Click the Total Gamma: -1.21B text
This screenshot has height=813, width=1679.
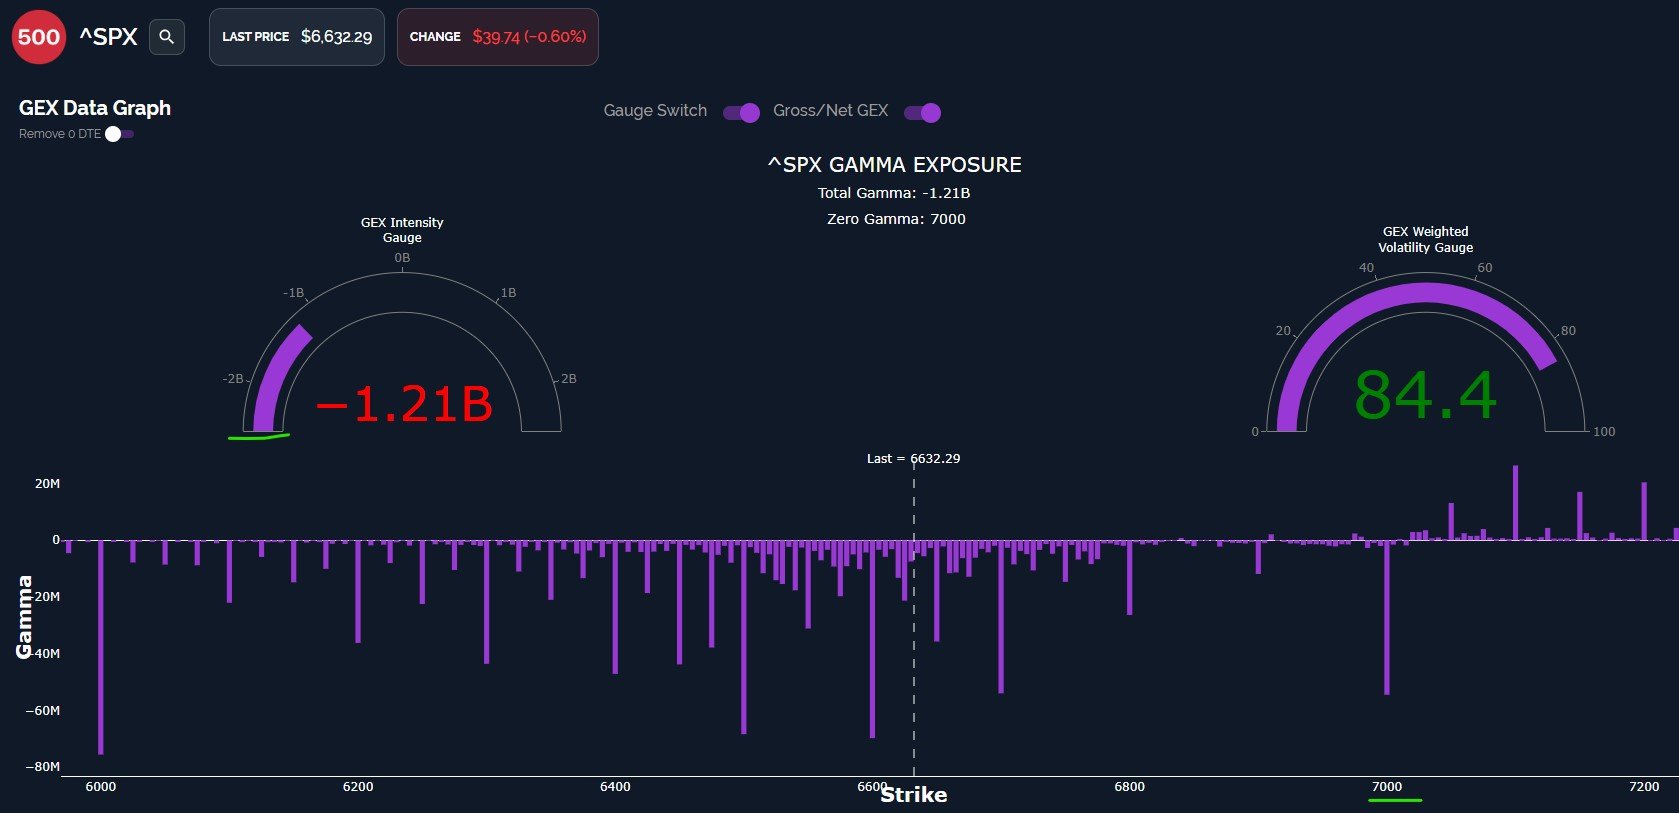(894, 193)
